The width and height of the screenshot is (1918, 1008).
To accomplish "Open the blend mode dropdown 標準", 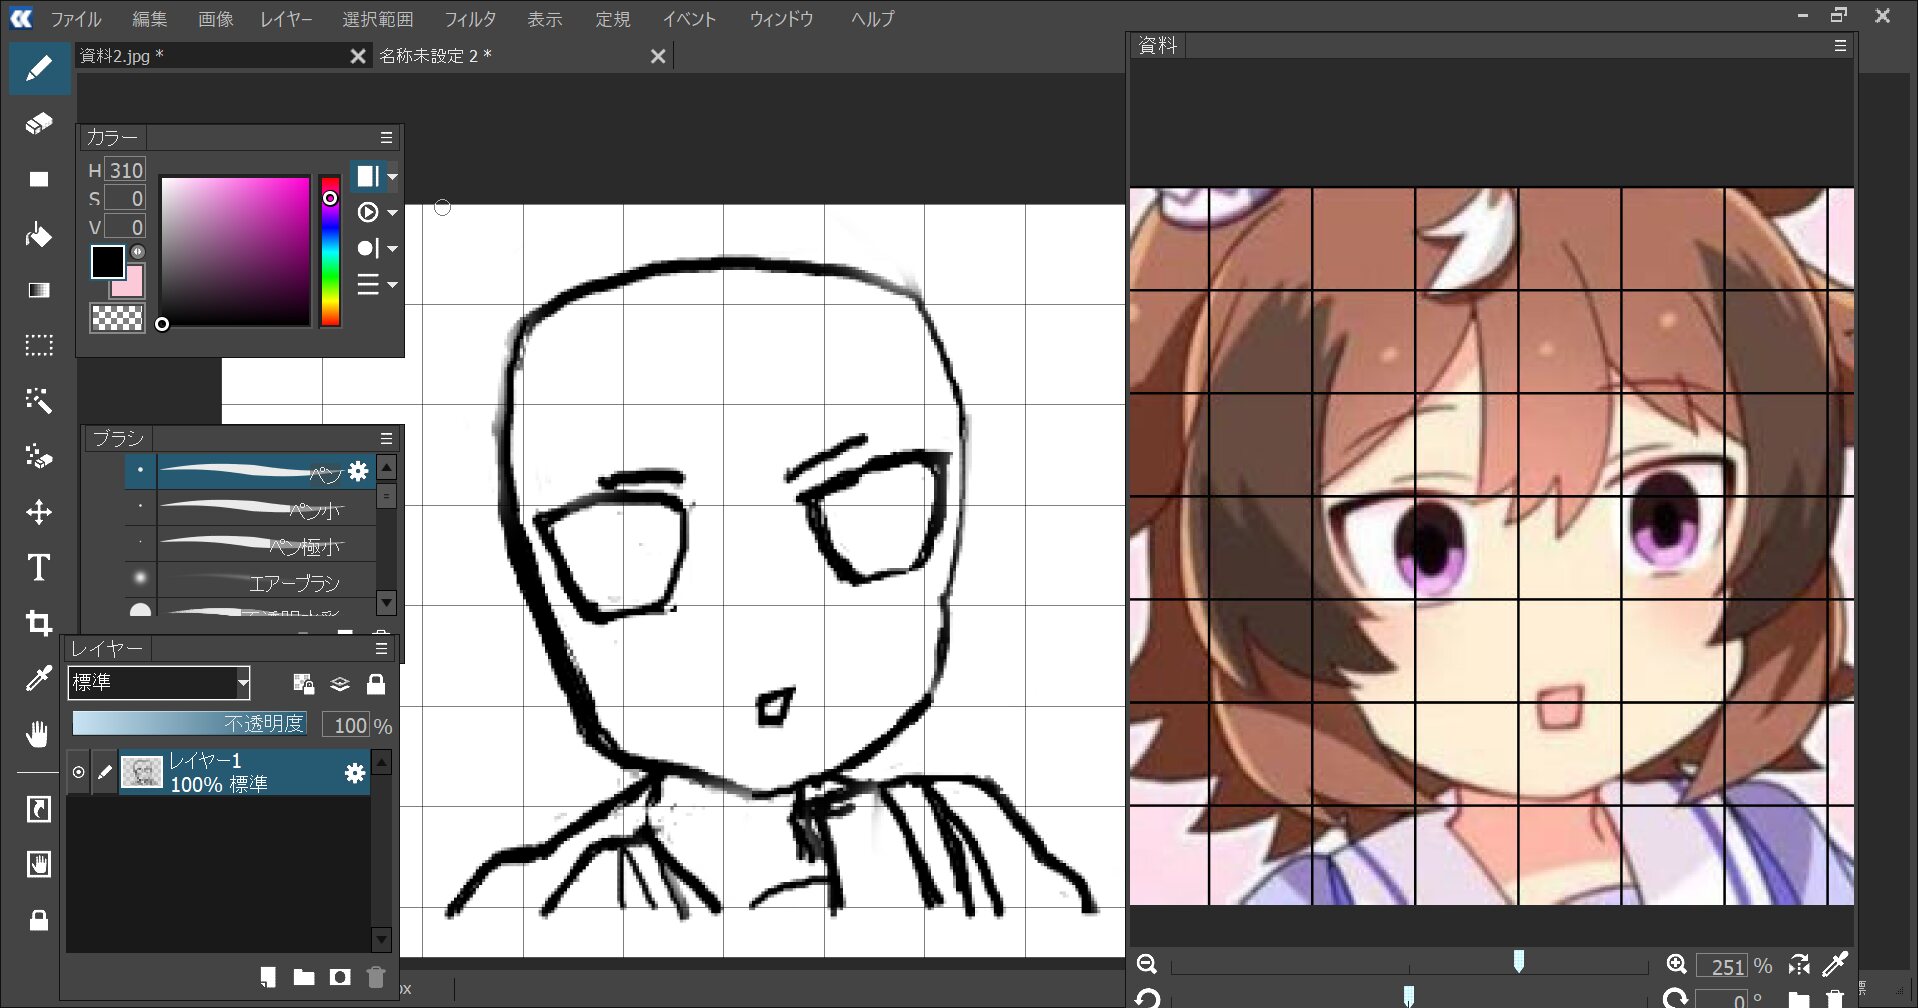I will pyautogui.click(x=158, y=683).
